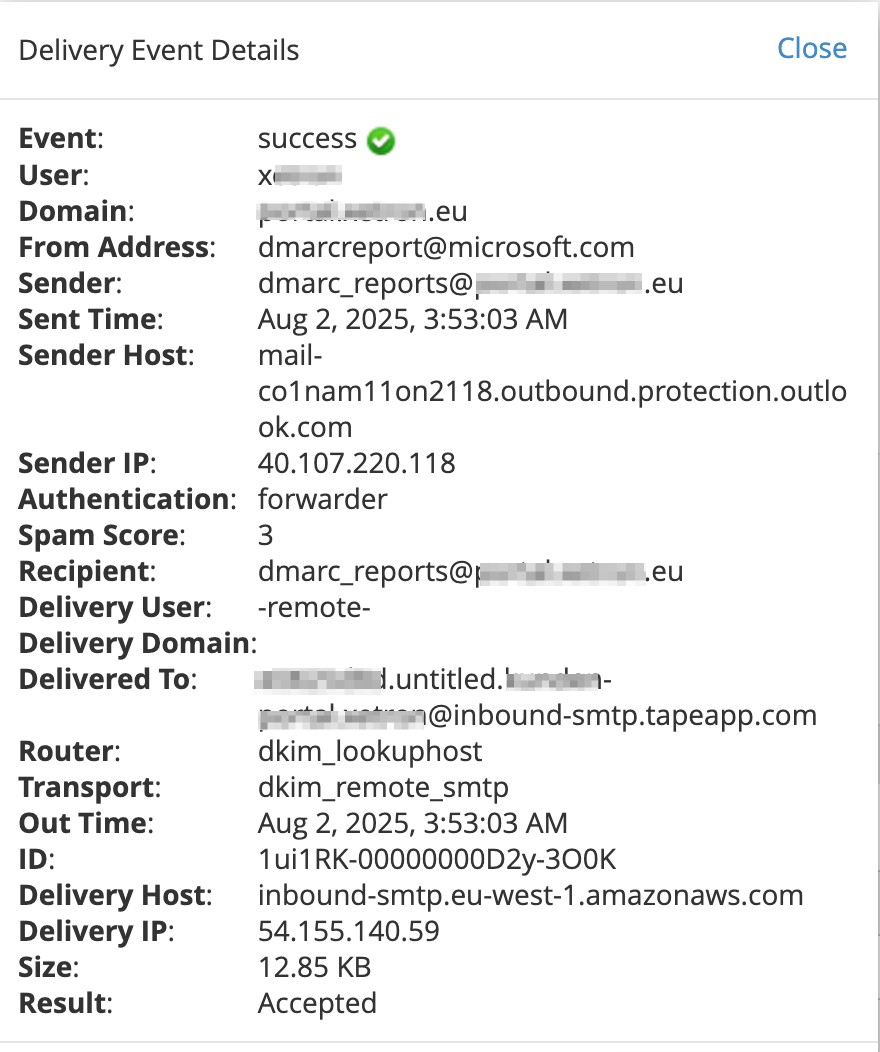The image size is (880, 1052).
Task: Select the Delivered To tapeapp.com address
Action: point(537,698)
